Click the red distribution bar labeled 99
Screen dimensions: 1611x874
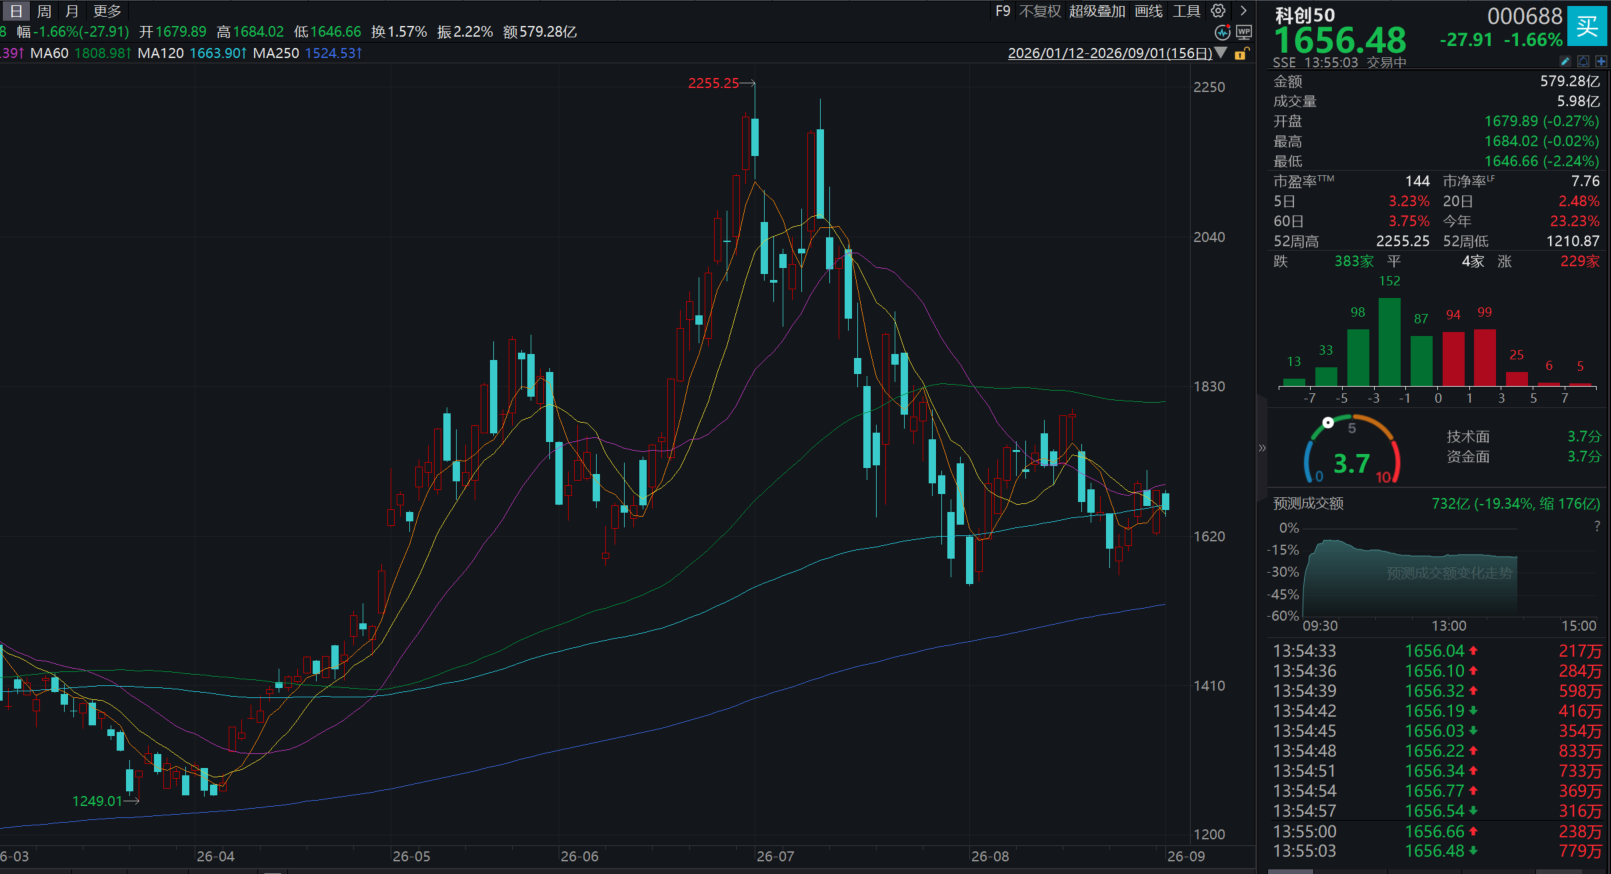click(1485, 357)
